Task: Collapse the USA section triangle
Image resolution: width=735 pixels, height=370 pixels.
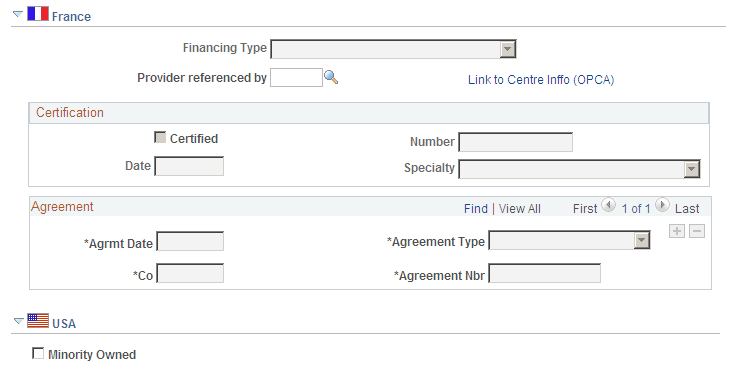Action: tap(18, 321)
